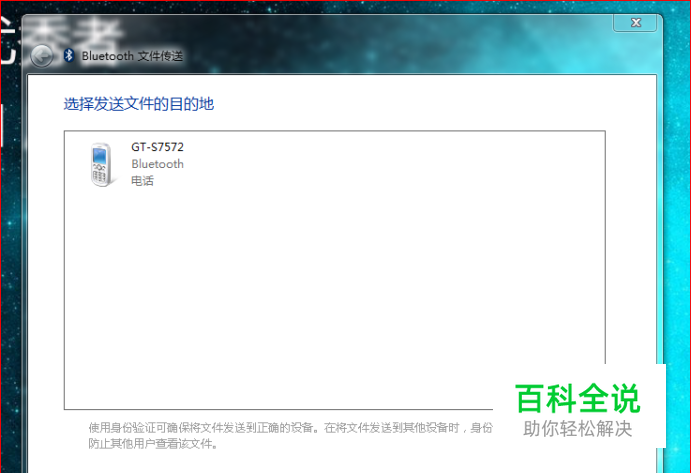Click the '电话' device type label
Viewport: 691px width, 473px height.
[142, 181]
